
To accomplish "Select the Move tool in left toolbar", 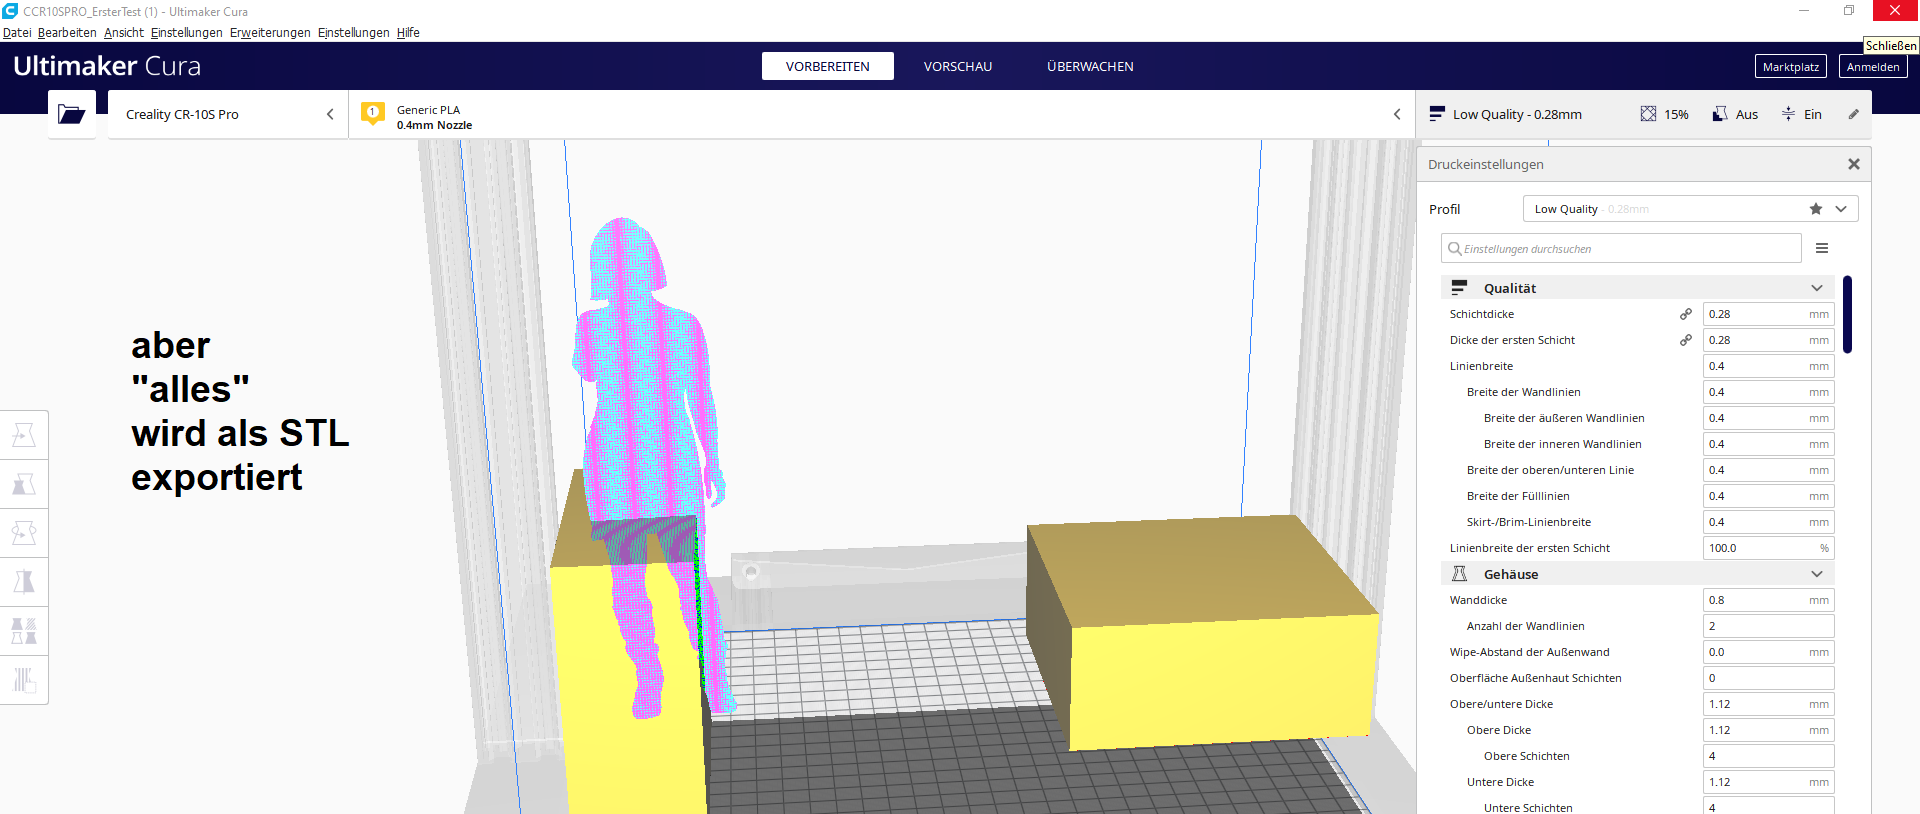I will click(x=24, y=435).
